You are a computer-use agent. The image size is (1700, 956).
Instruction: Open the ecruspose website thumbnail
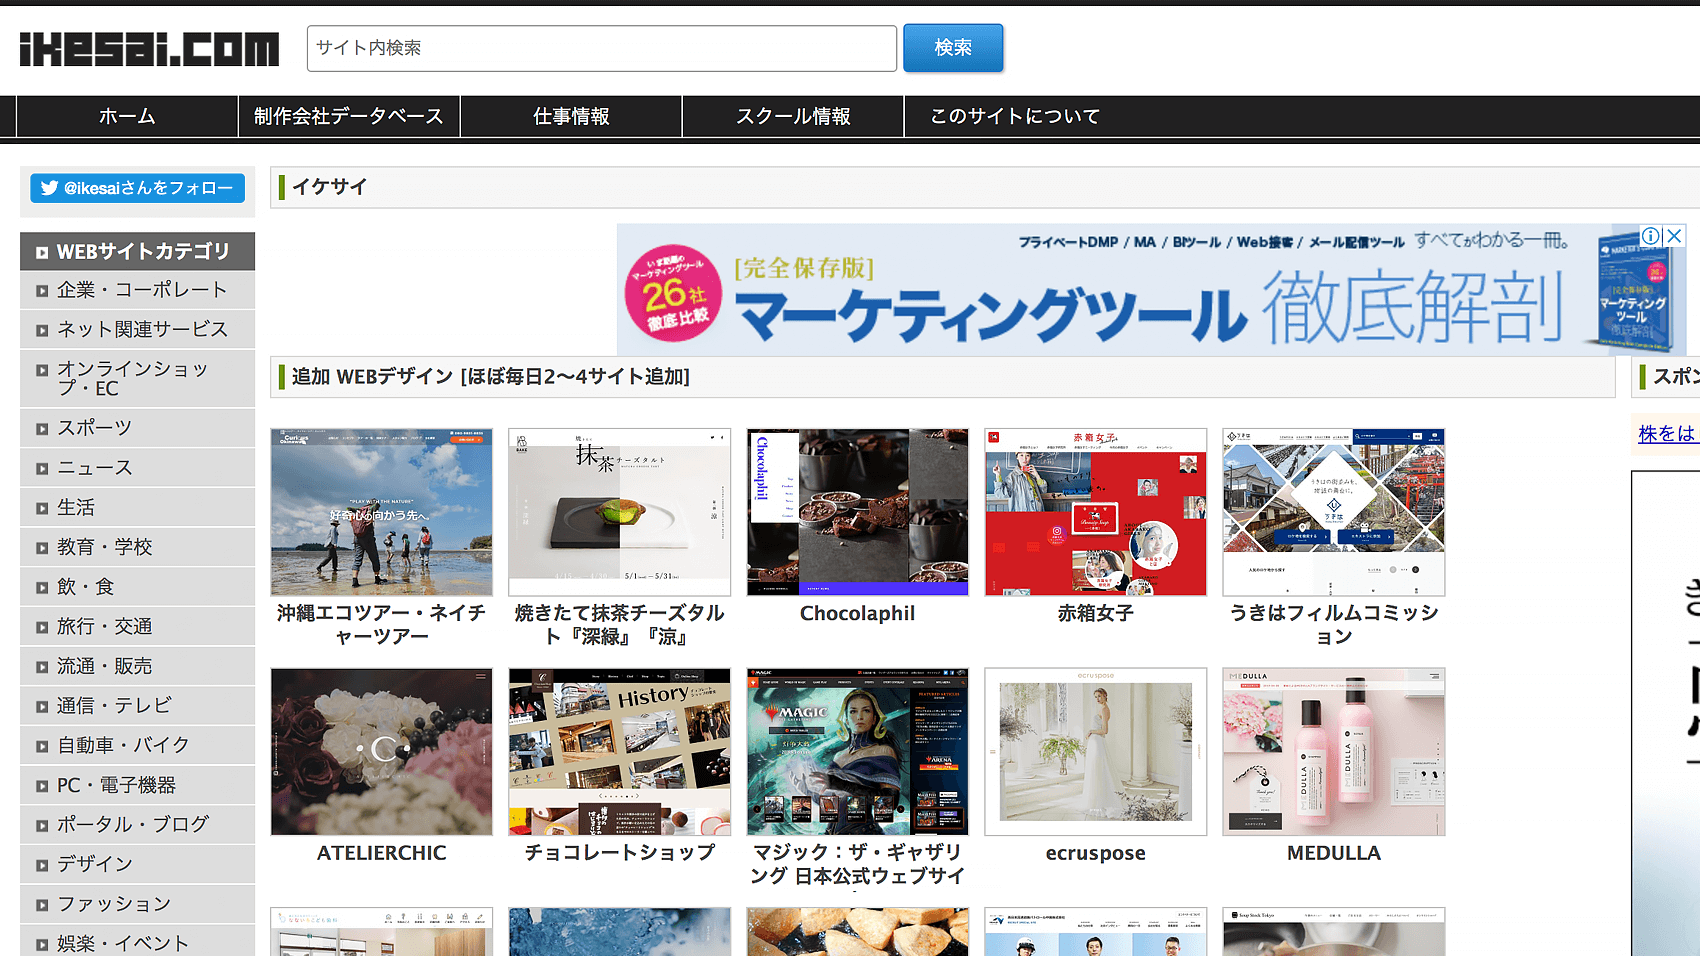(x=1096, y=752)
